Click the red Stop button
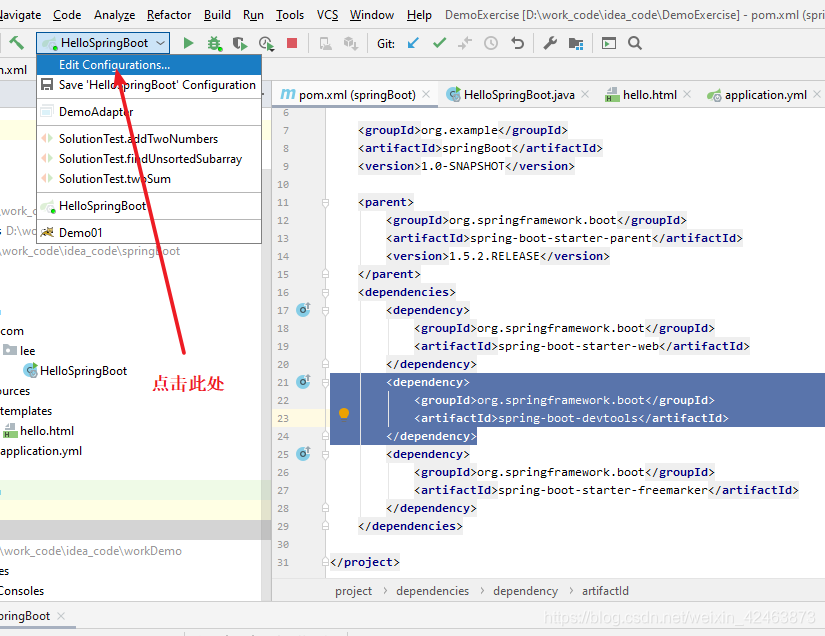 pyautogui.click(x=292, y=43)
